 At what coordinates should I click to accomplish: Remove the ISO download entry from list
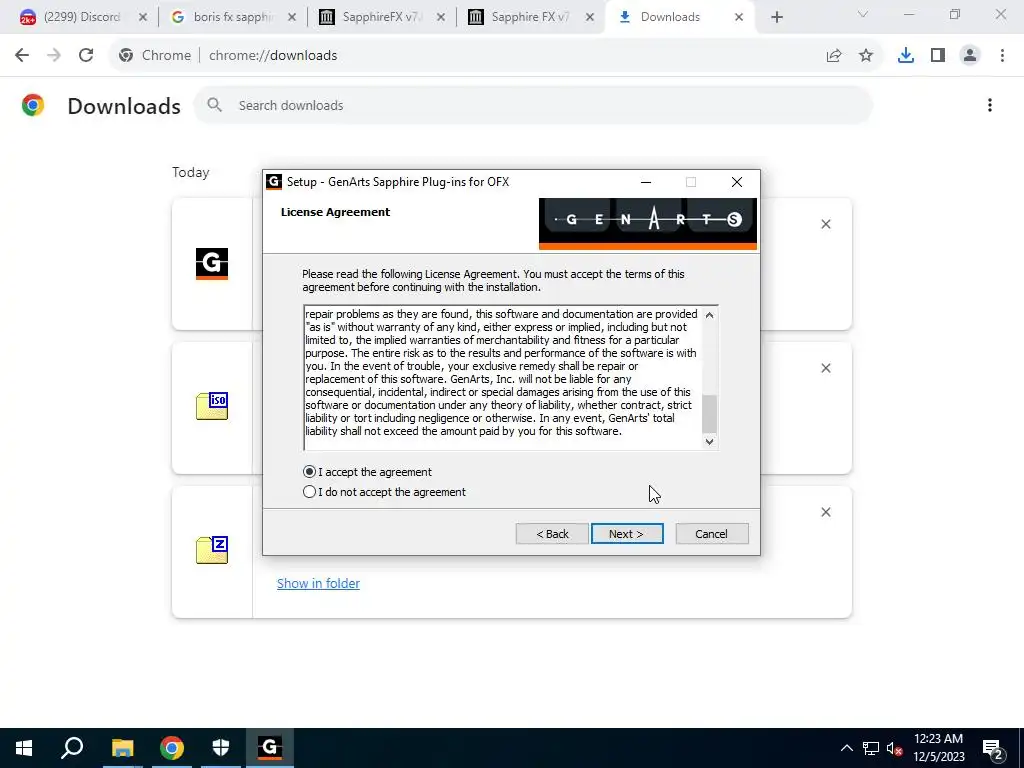point(825,368)
